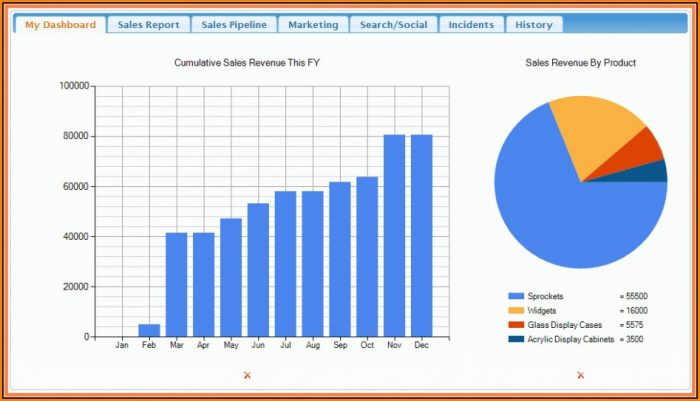700x401 pixels.
Task: Click the blue Sprockets legend swatch
Action: pyautogui.click(x=516, y=297)
